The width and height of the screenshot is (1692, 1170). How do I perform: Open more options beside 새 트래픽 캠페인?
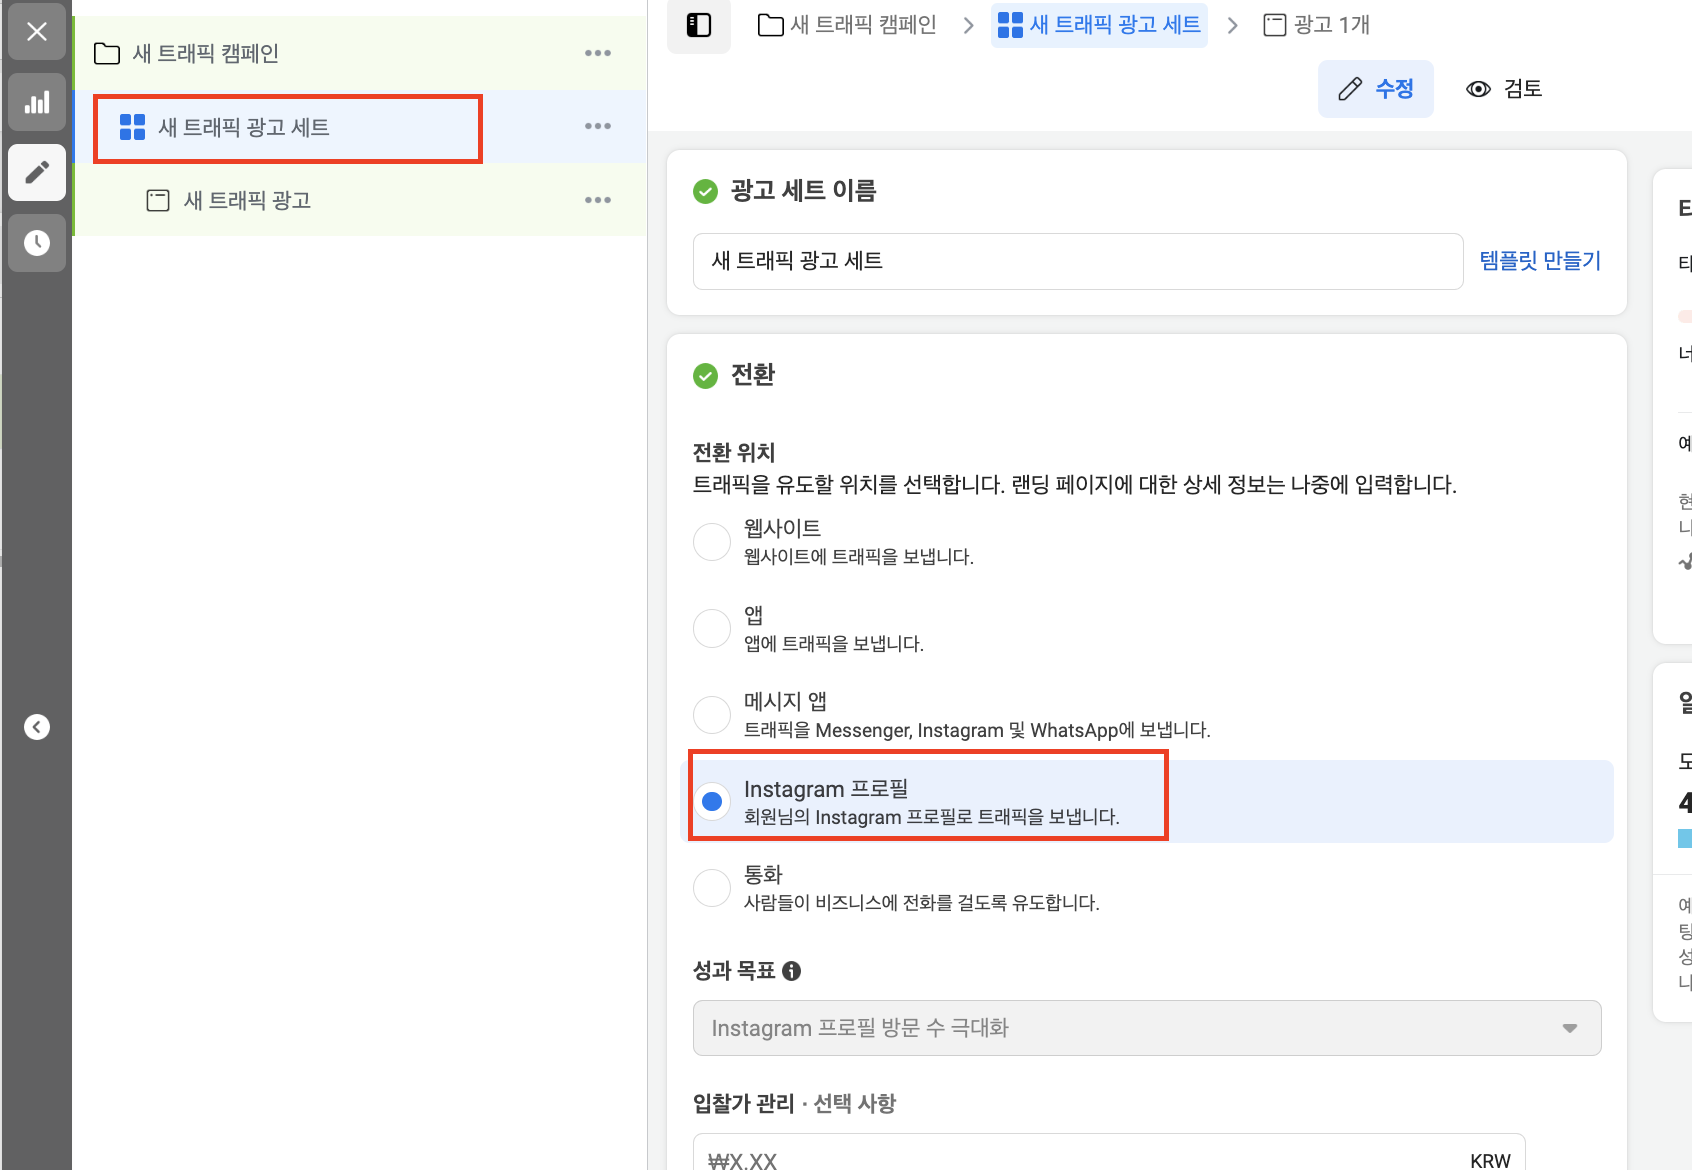click(597, 53)
